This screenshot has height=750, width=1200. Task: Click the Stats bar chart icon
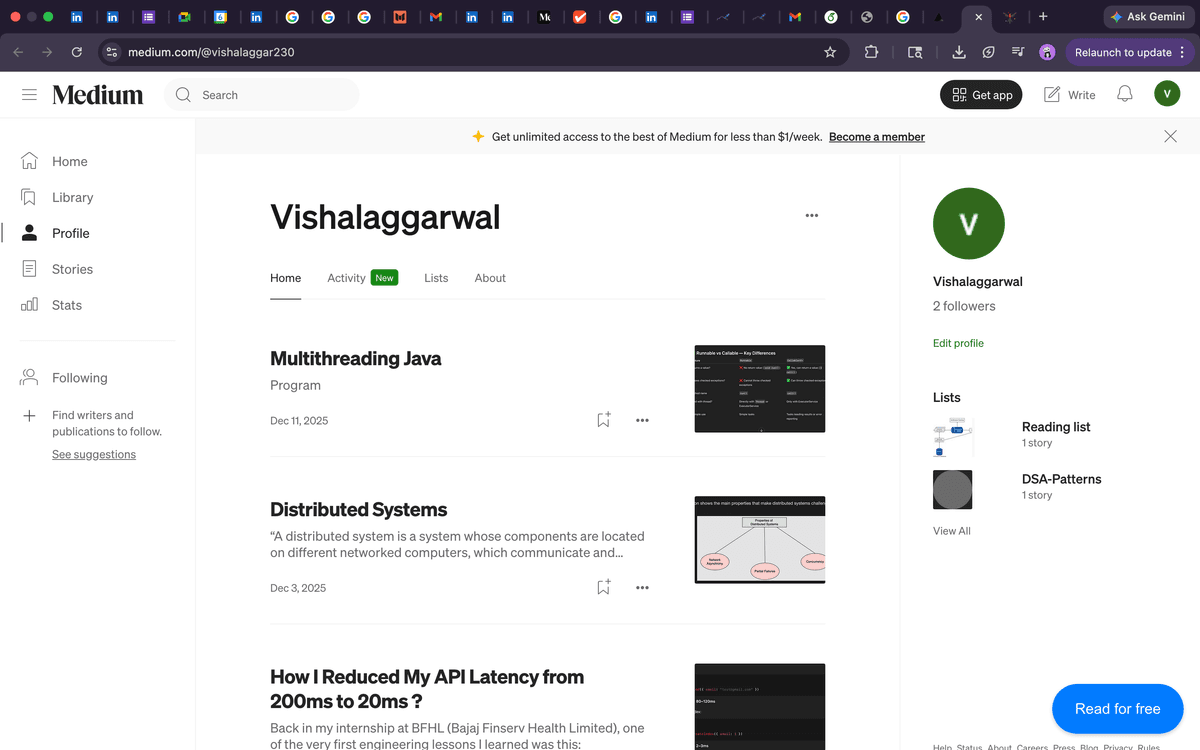[x=29, y=305]
